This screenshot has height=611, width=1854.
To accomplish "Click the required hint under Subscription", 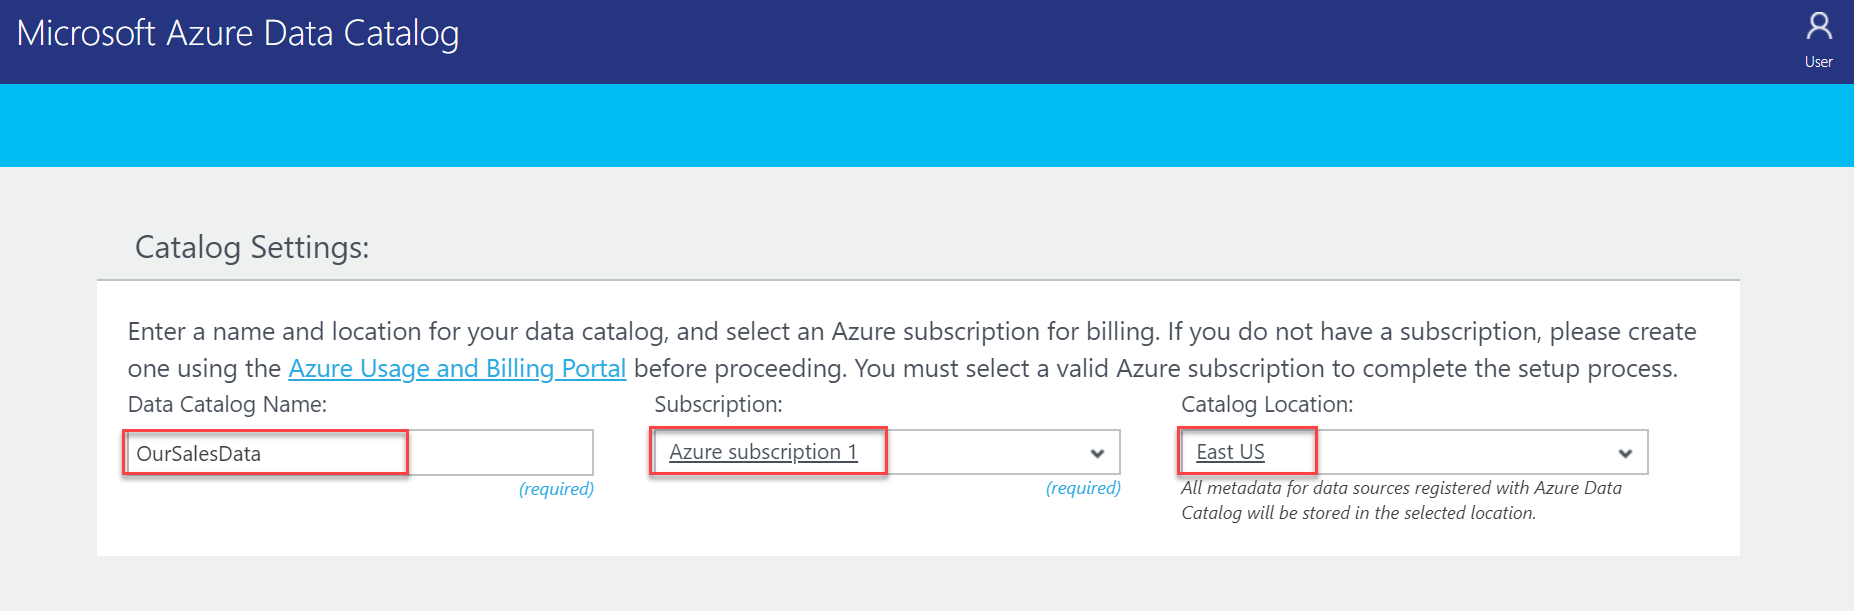I will pyautogui.click(x=1083, y=488).
